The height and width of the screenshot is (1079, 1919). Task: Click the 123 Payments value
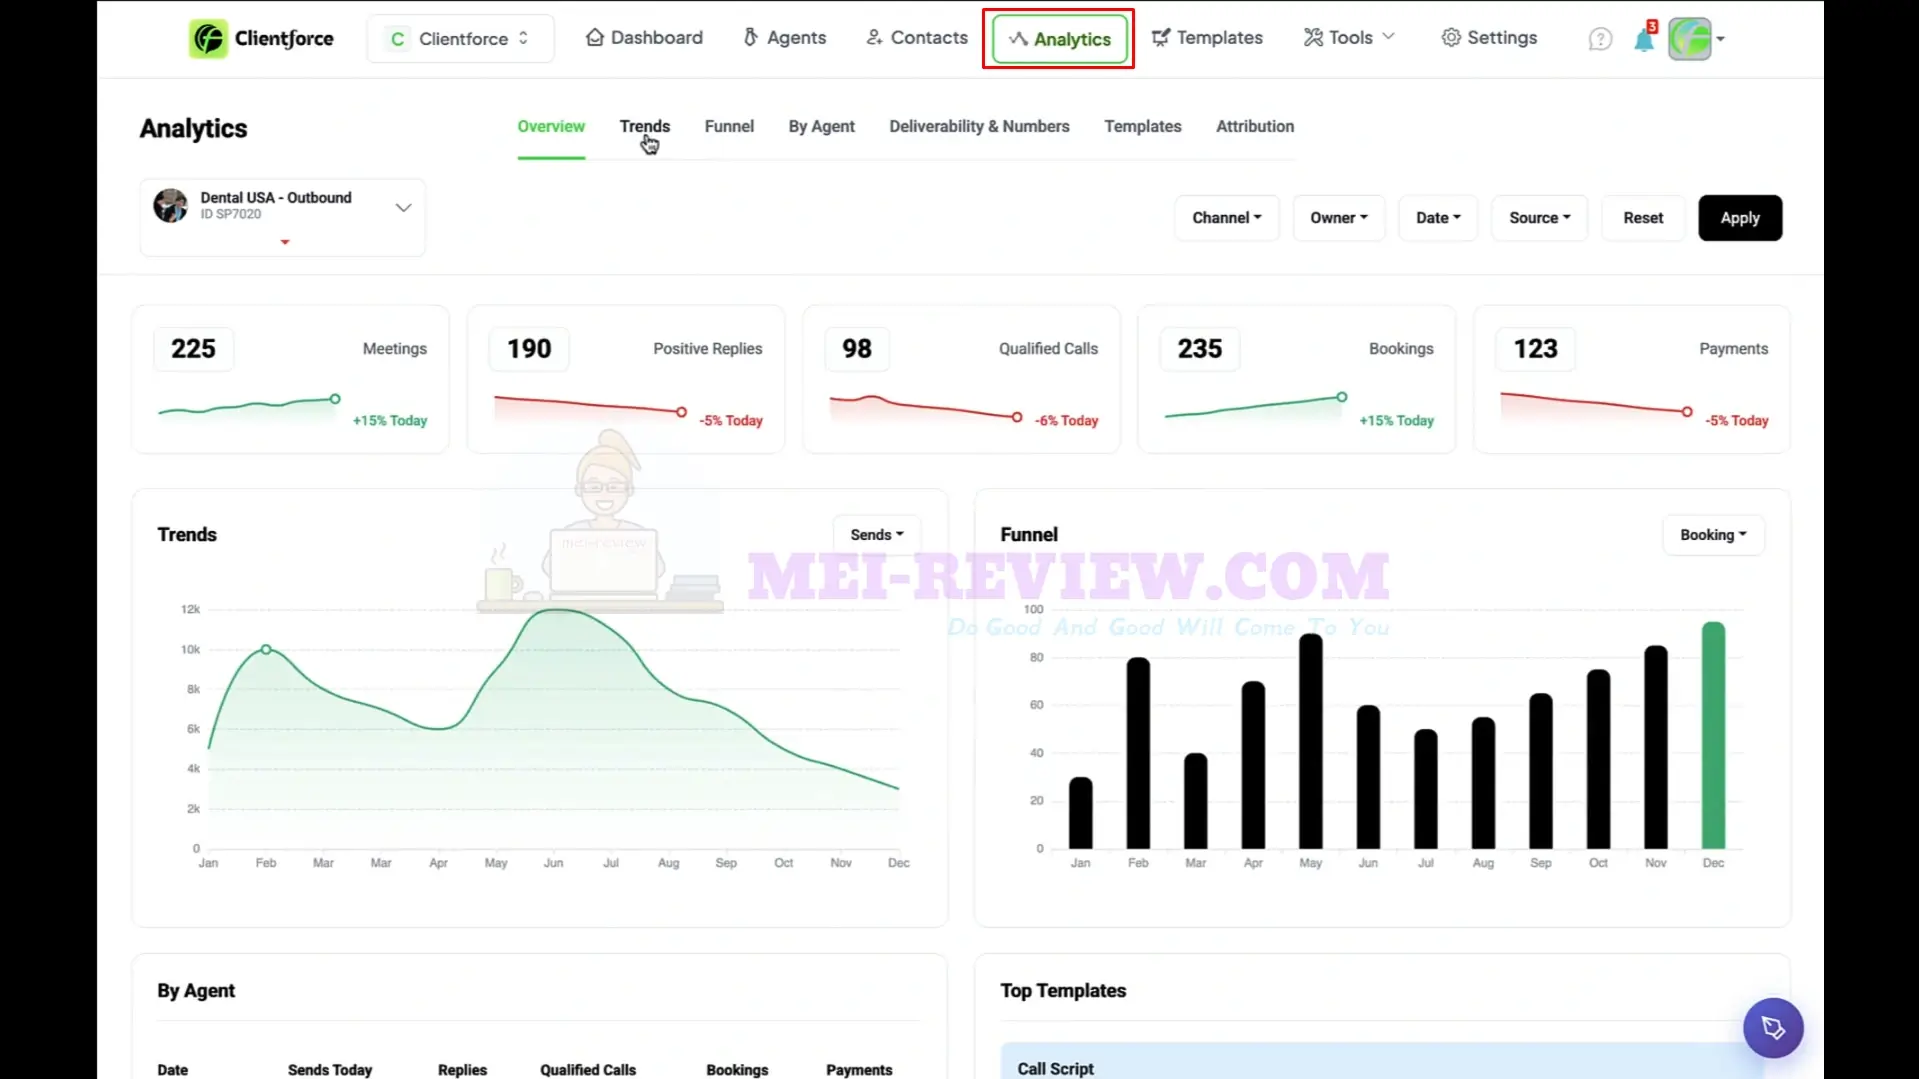point(1535,349)
